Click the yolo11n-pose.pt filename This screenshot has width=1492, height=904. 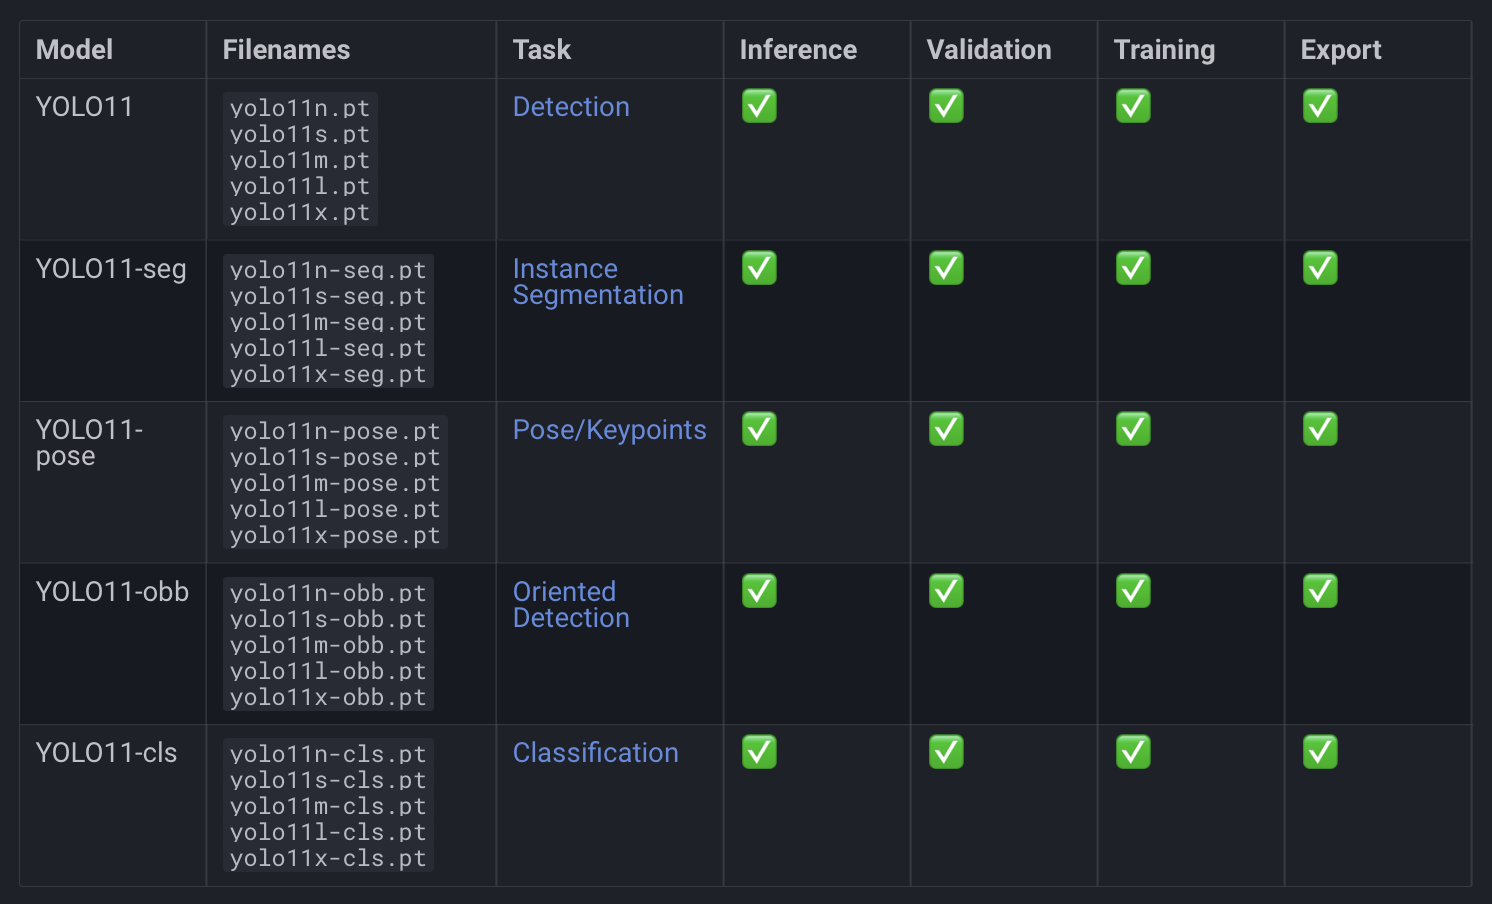point(335,431)
